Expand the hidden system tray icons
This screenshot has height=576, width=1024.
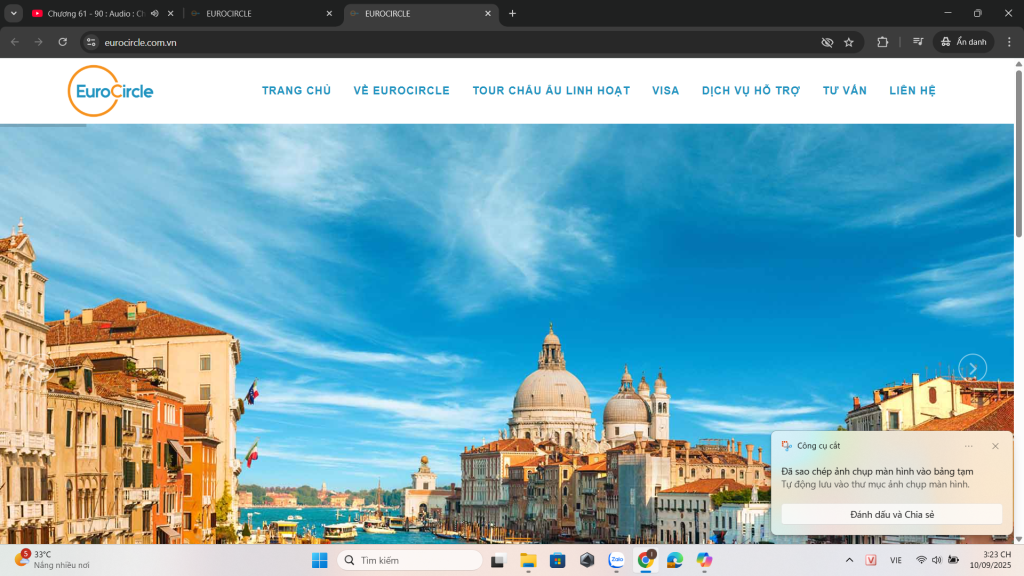(849, 560)
